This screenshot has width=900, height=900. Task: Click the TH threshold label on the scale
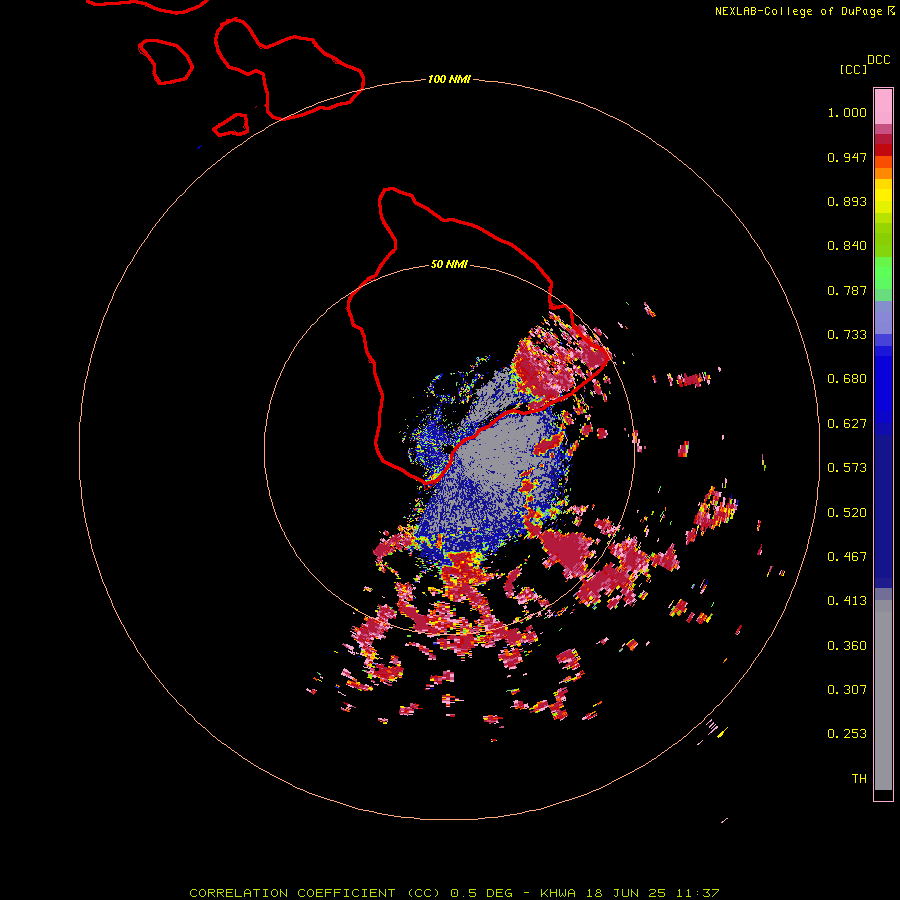click(x=859, y=779)
